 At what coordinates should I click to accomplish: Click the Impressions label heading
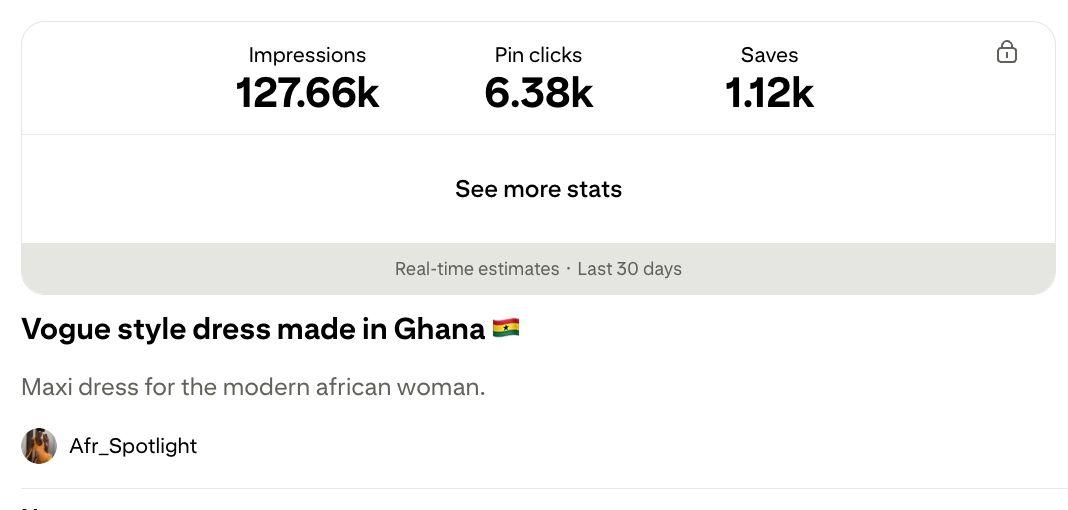point(307,54)
